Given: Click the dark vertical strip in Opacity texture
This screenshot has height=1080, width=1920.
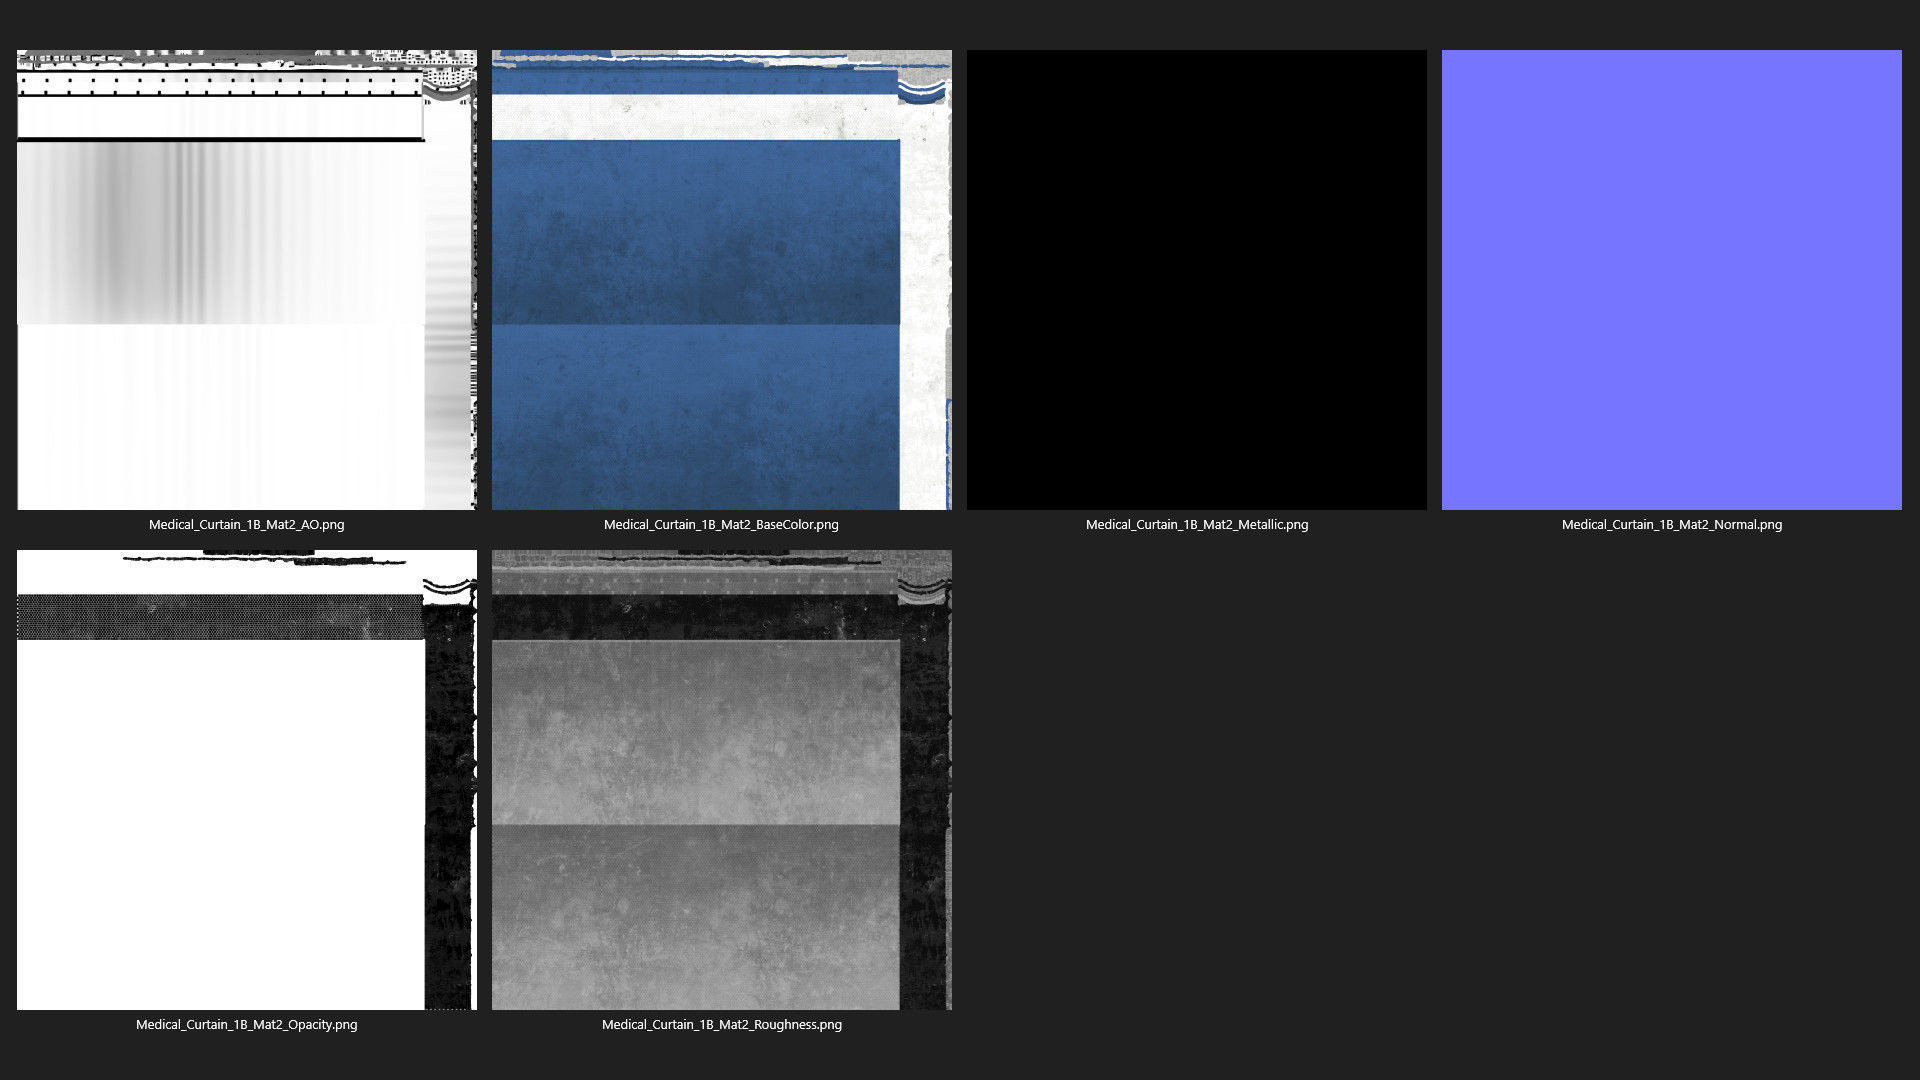Looking at the screenshot, I should pos(446,800).
